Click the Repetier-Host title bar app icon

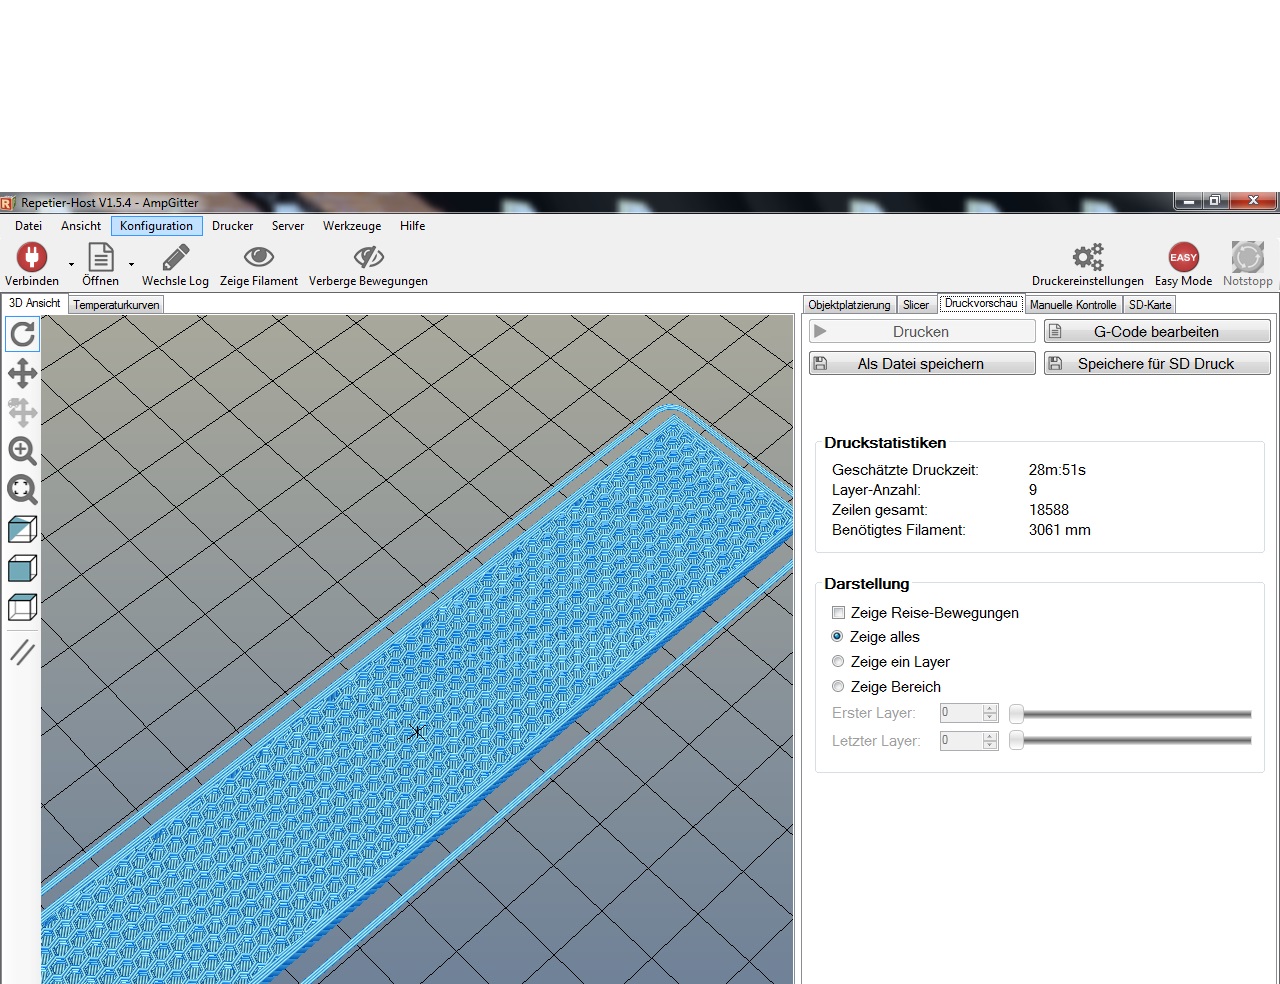[x=7, y=202]
